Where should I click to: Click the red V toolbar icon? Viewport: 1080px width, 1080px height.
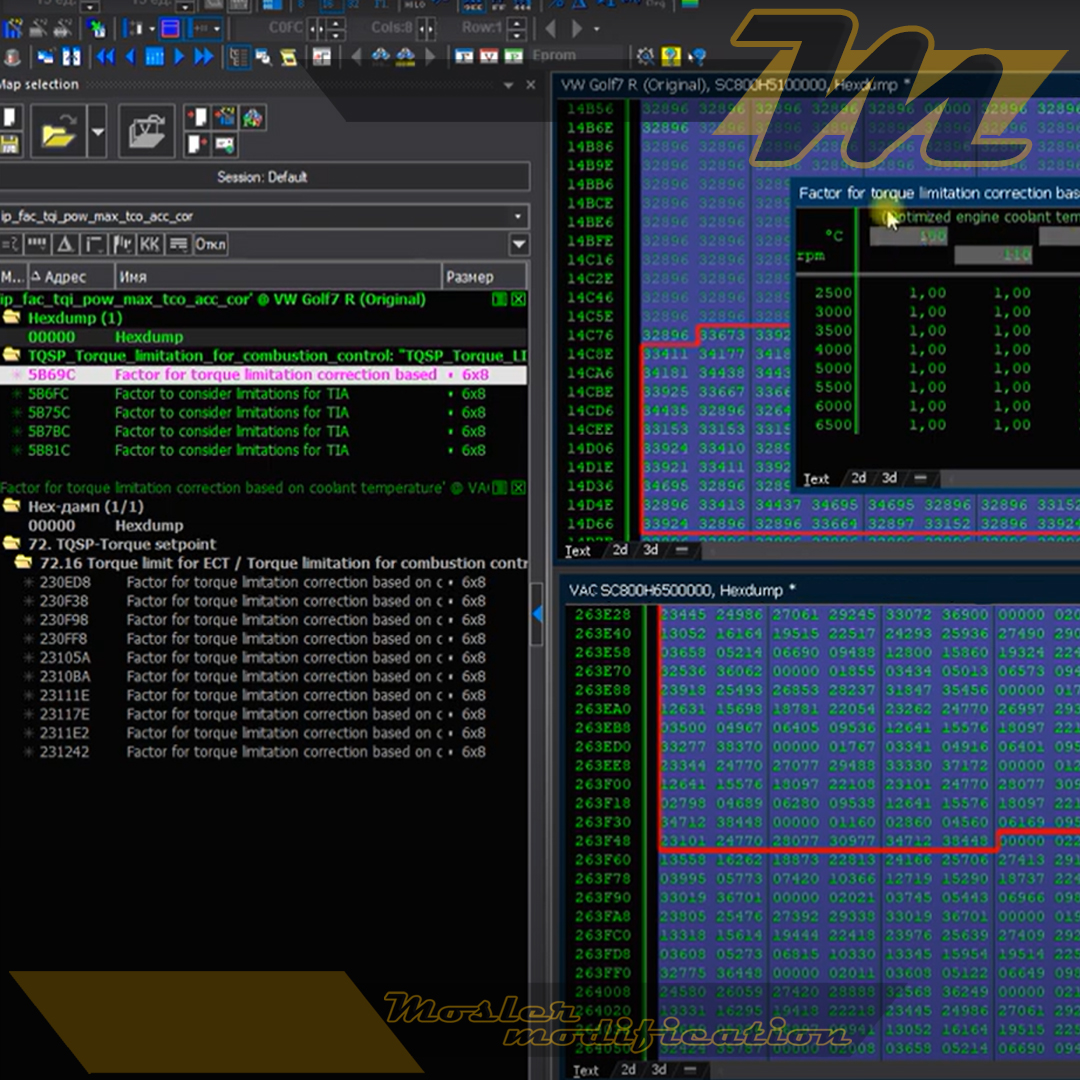489,56
